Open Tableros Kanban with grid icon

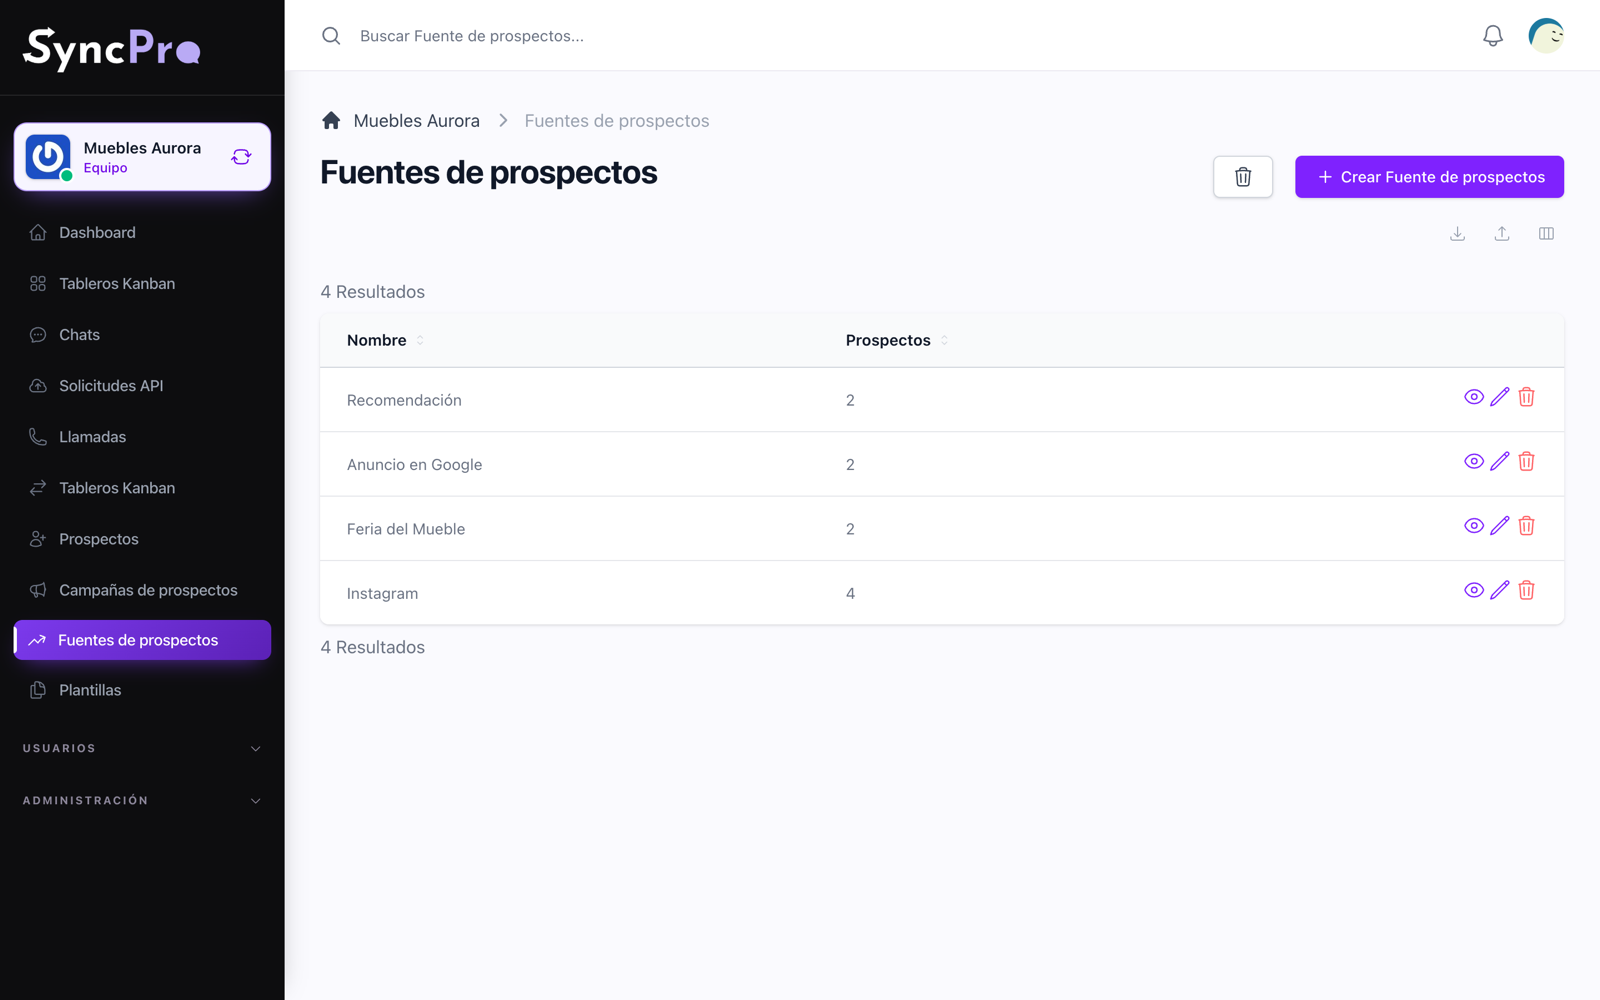(x=142, y=283)
